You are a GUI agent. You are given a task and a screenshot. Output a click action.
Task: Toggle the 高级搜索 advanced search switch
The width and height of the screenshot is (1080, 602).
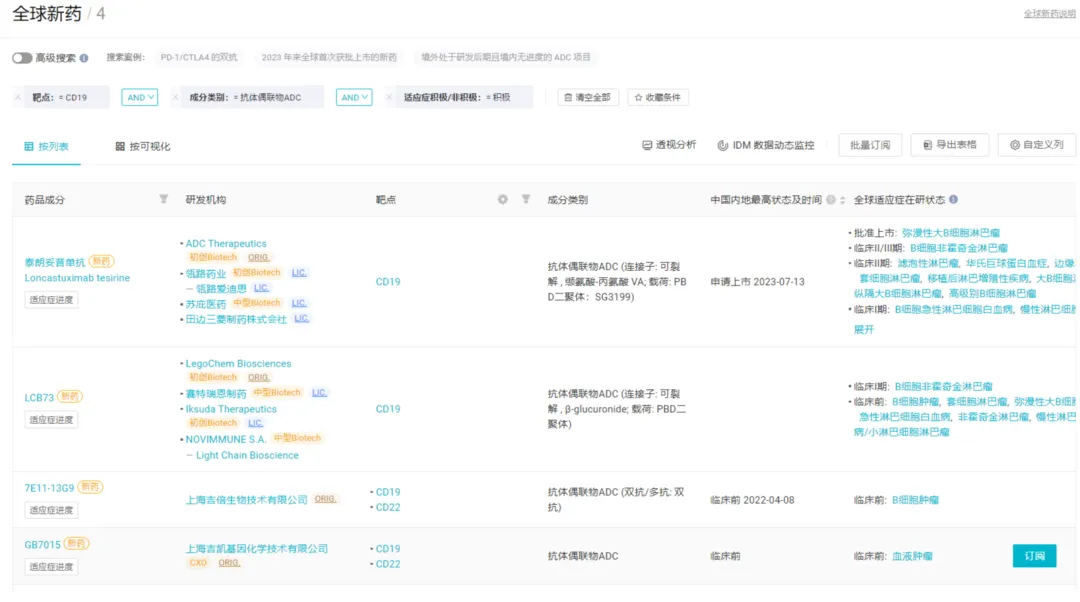(21, 58)
